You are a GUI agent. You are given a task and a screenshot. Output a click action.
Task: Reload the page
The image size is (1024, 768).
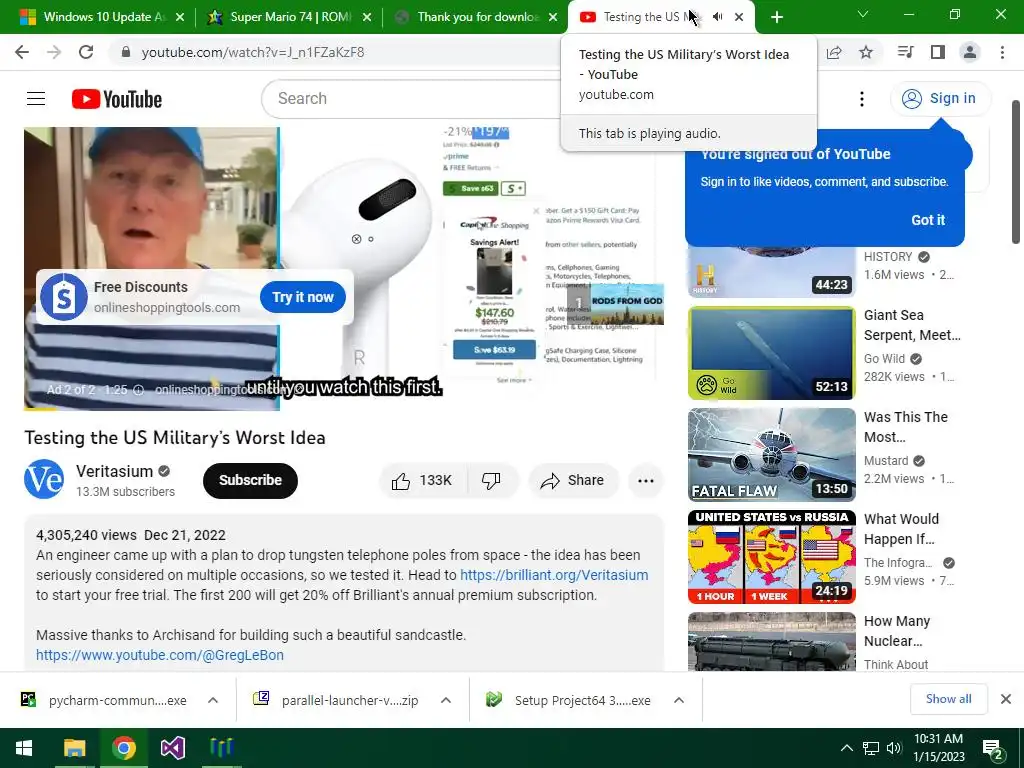pos(86,52)
